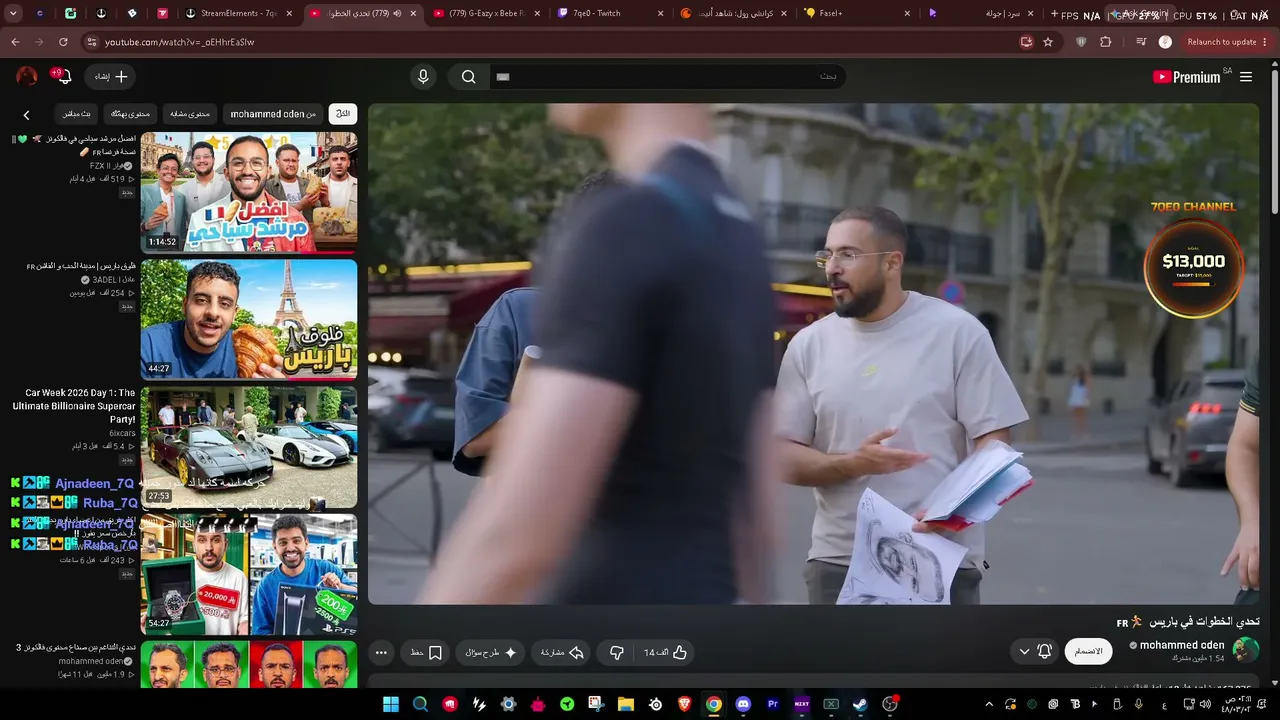Open Windows Start menu on taskbar
The width and height of the screenshot is (1280, 720).
(391, 704)
